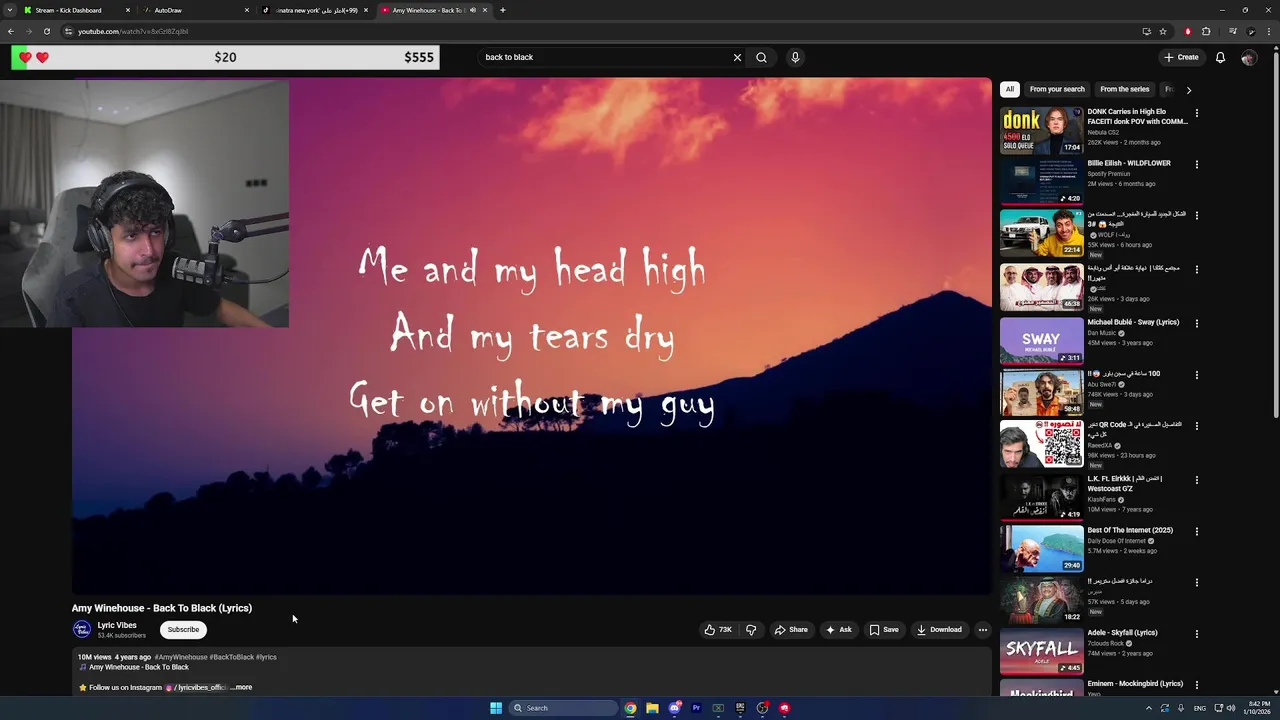Viewport: 1280px width, 720px height.
Task: Save video to a playlist
Action: tap(884, 630)
